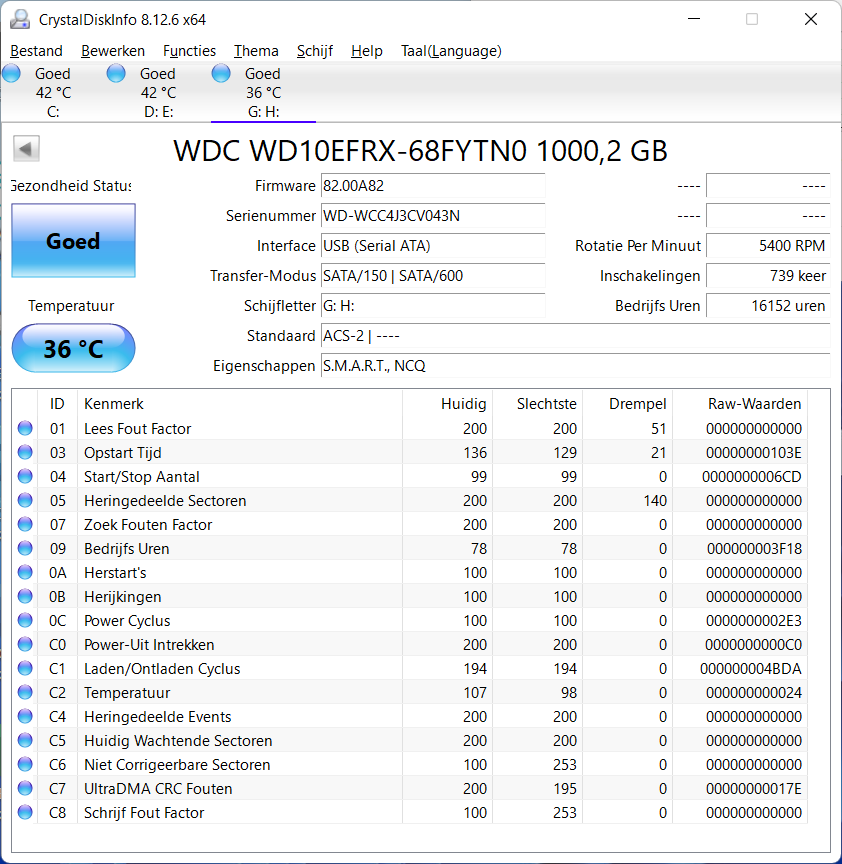Click the CrystalDiskInfo app icon in title bar

click(20, 19)
